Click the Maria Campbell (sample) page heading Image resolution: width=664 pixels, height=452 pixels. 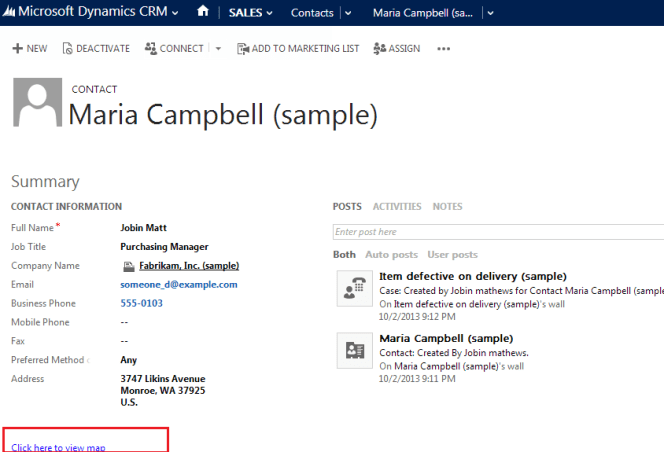tap(223, 114)
